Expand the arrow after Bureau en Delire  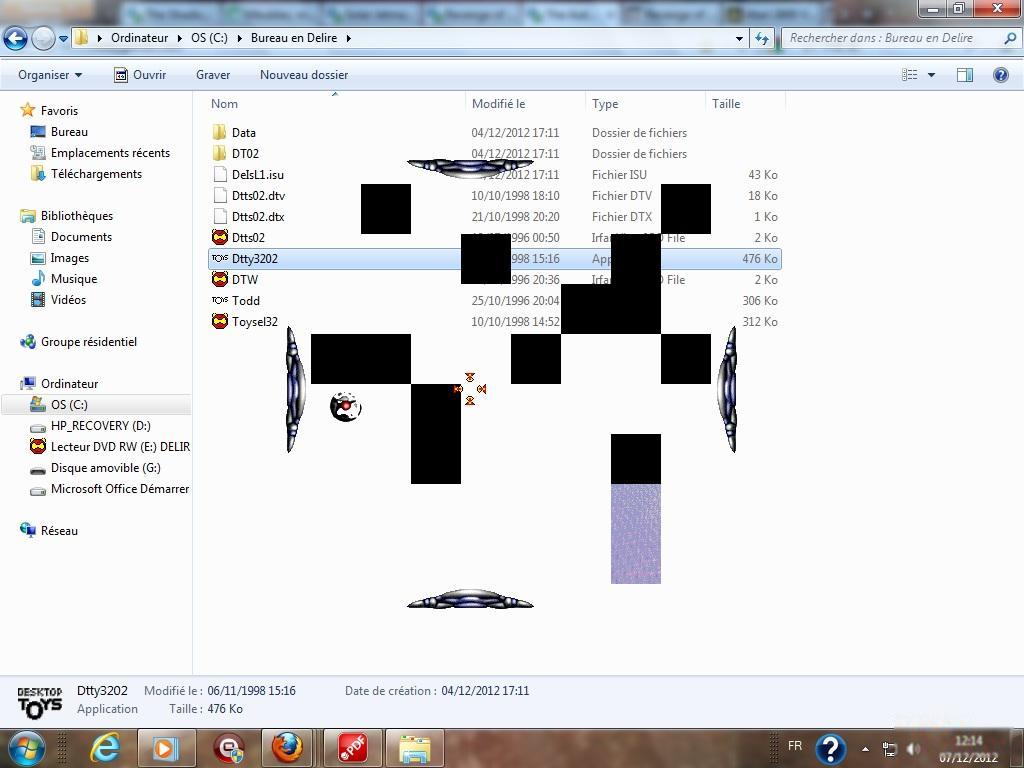tap(349, 38)
